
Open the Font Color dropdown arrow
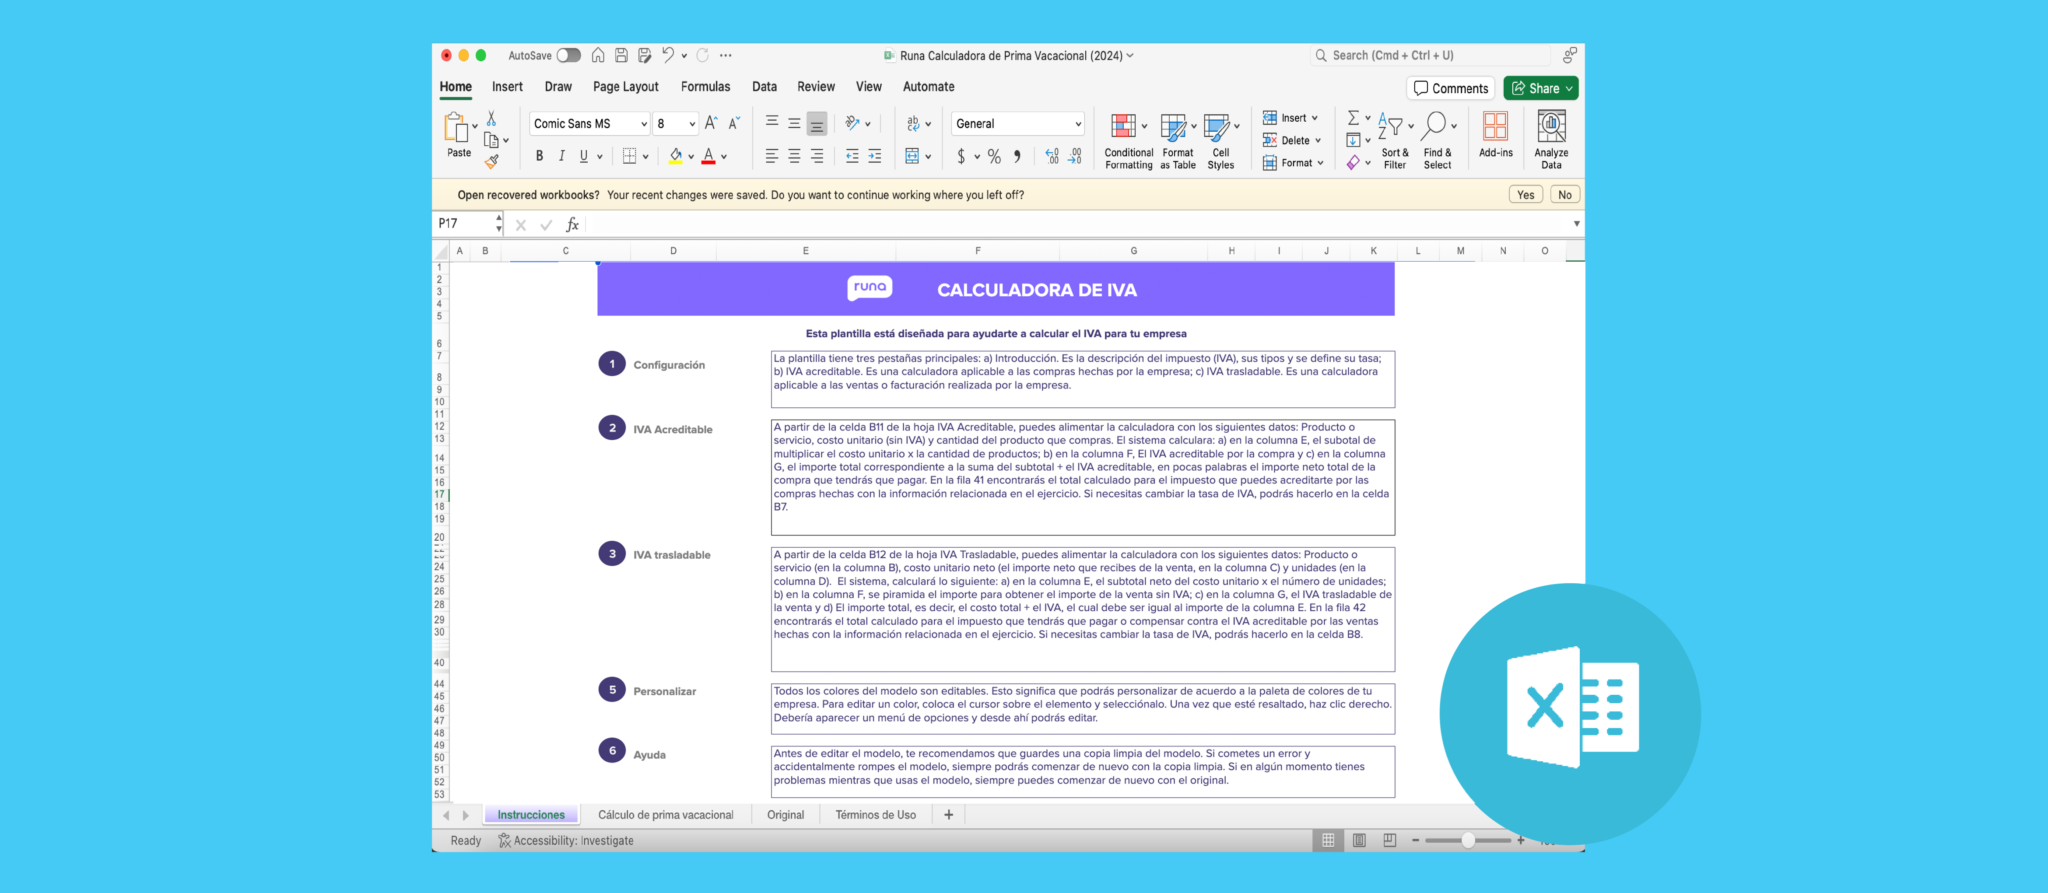pos(724,157)
